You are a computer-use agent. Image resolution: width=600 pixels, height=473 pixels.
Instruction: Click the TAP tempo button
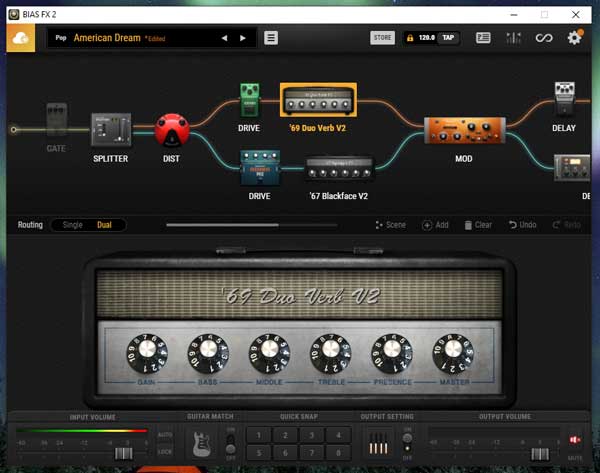coord(448,38)
